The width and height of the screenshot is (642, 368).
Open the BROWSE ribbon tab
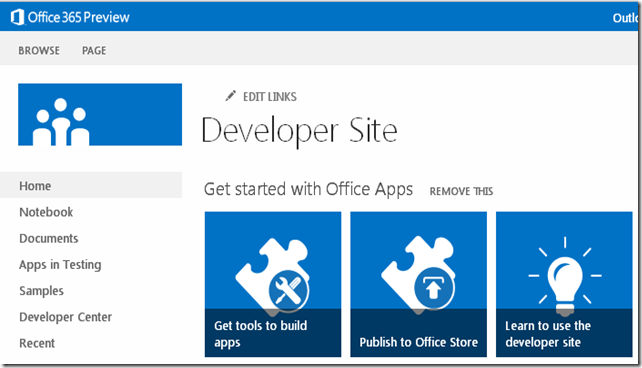point(39,50)
